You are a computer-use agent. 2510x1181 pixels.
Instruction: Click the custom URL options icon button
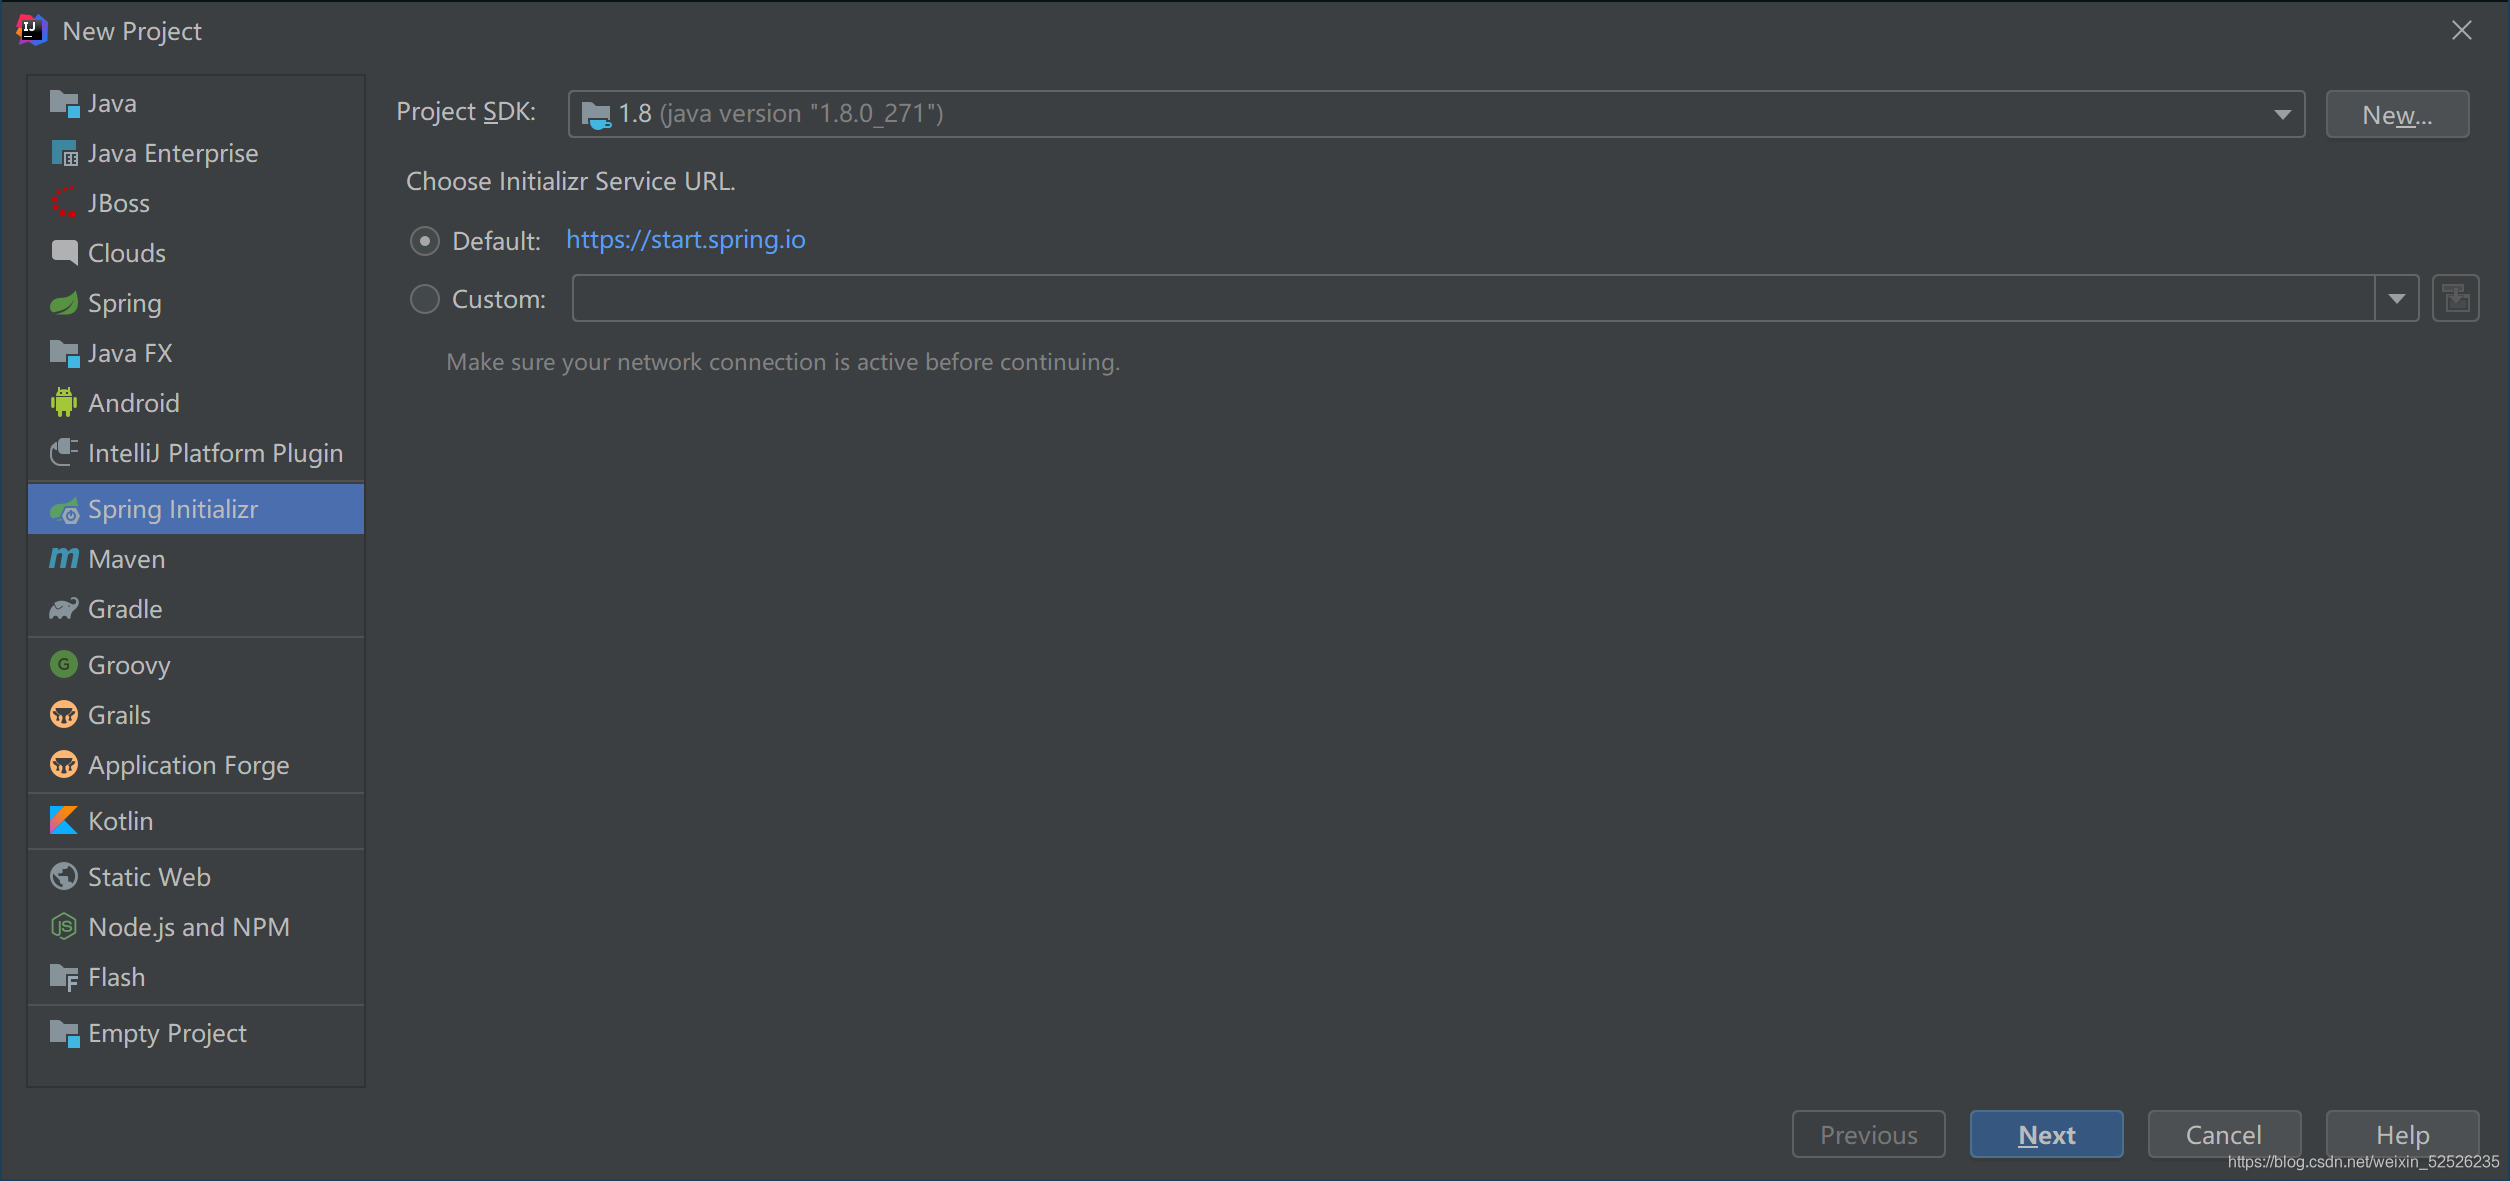coord(2456,298)
